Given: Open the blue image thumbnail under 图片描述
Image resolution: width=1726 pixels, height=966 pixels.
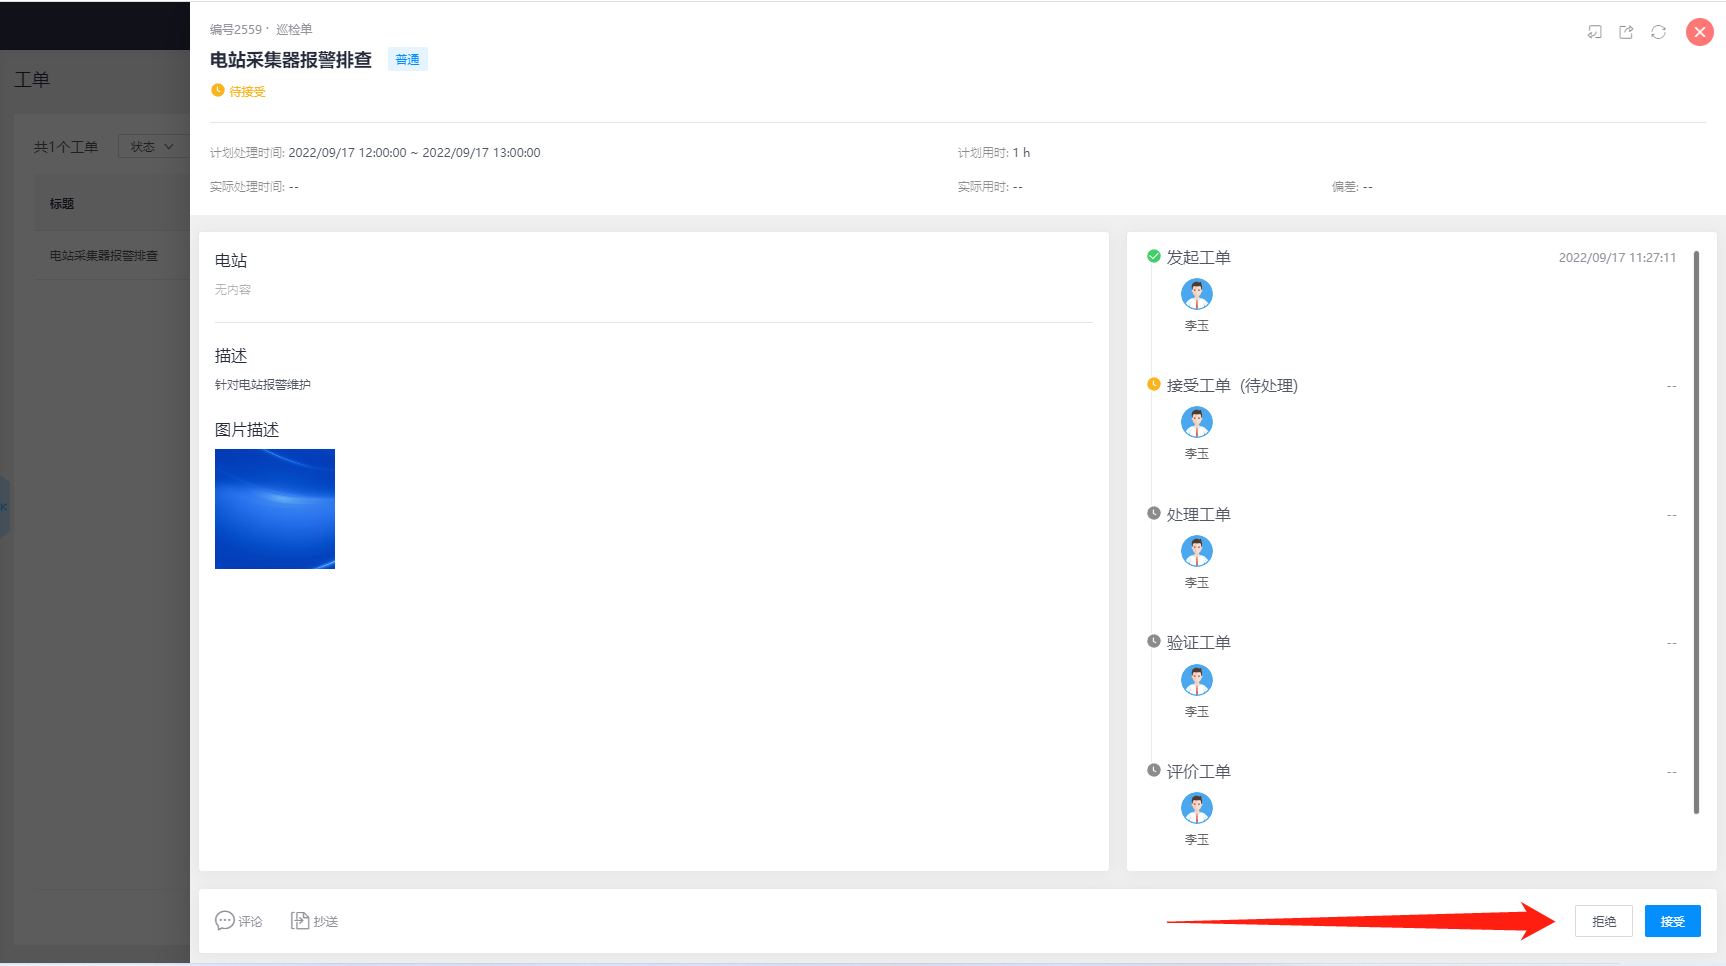Looking at the screenshot, I should 275,509.
